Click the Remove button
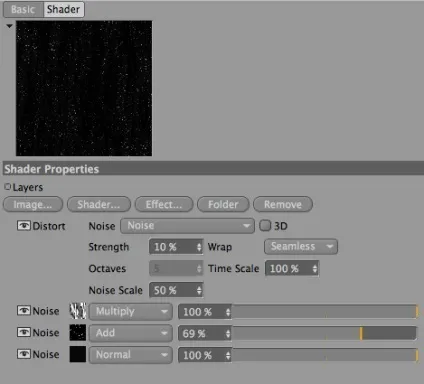Screen dimensions: 424x384 click(x=283, y=204)
